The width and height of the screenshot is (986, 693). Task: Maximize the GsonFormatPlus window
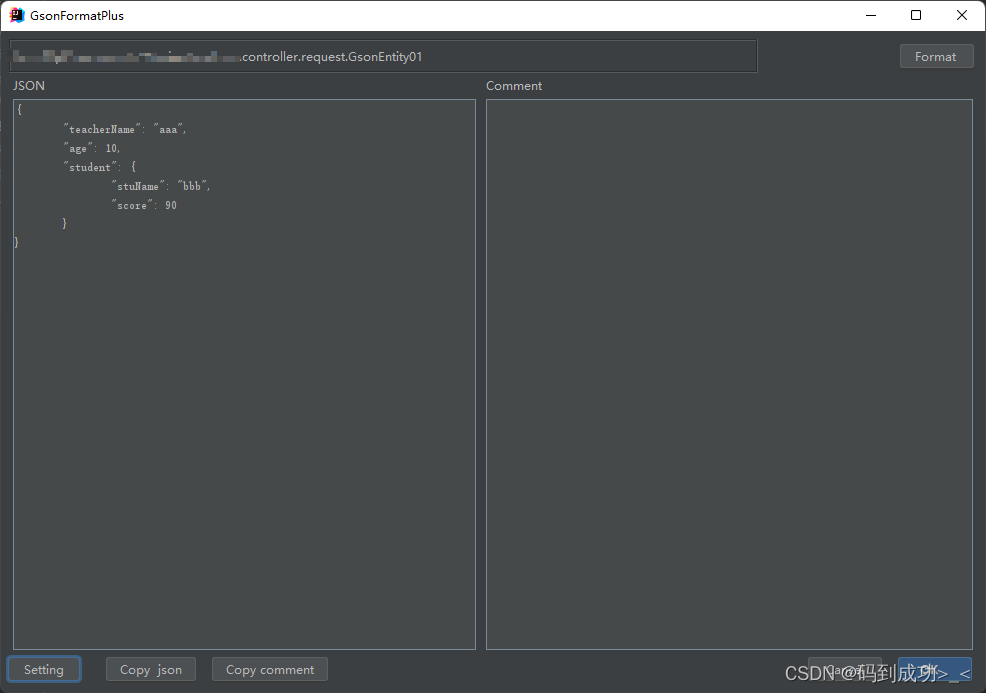[x=915, y=15]
